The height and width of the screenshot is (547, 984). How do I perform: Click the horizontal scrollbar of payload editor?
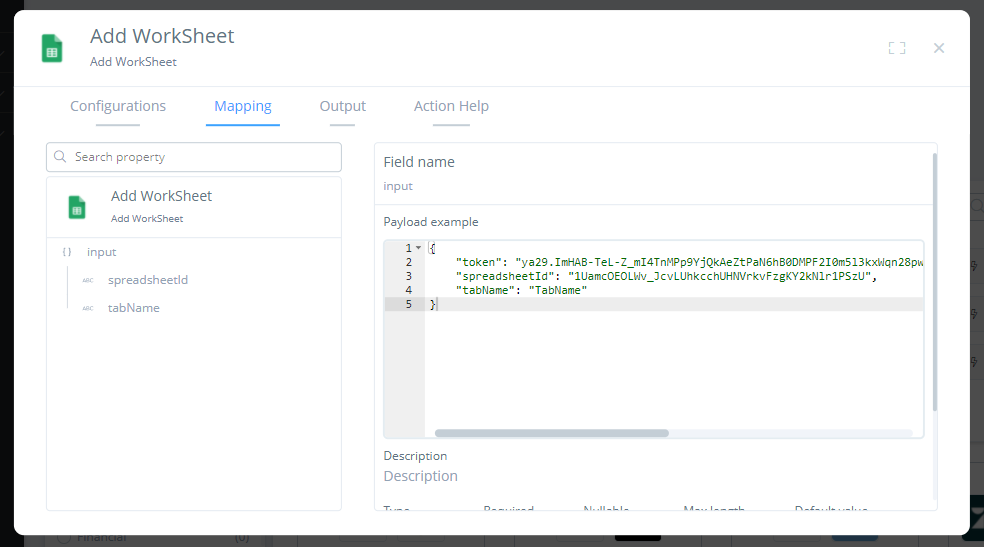(552, 433)
